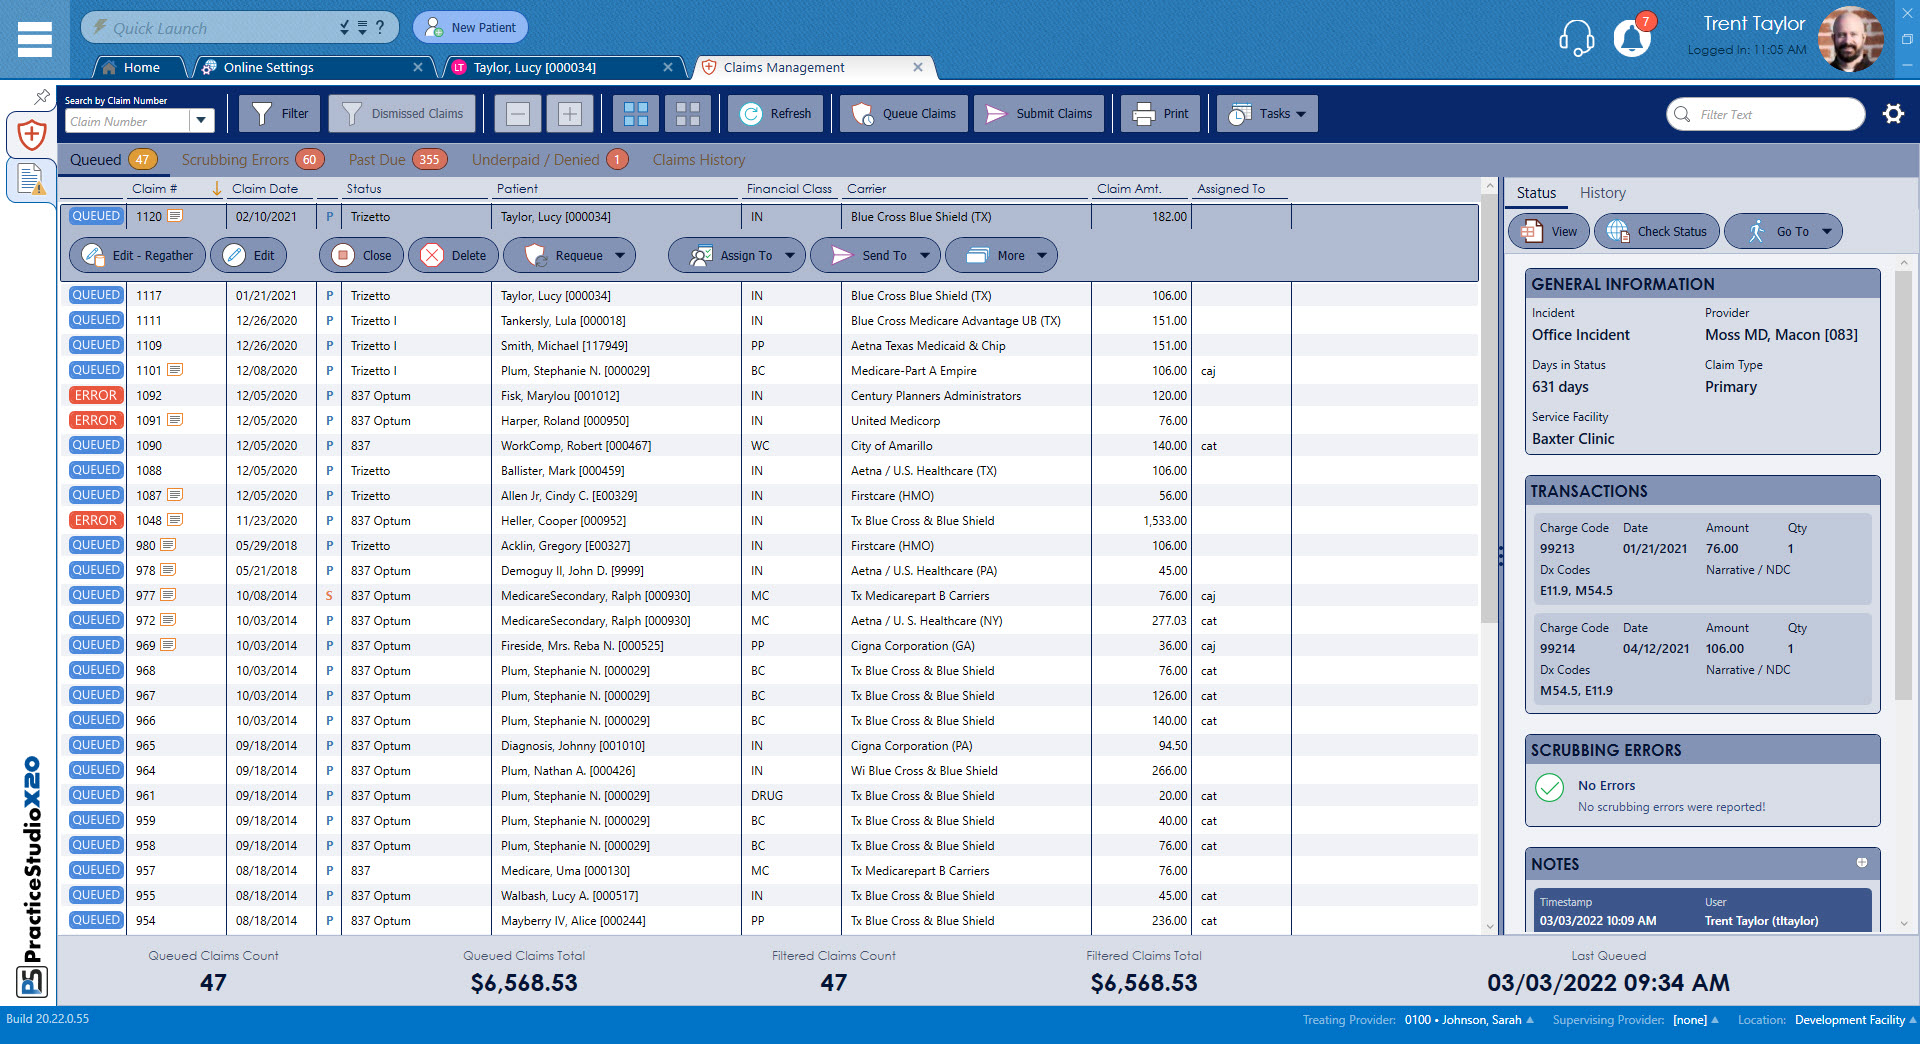Open the document-with-warning sidebar panel

coord(31,181)
